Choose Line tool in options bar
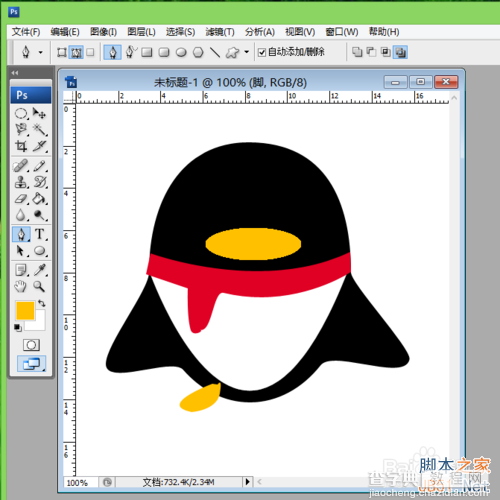Image resolution: width=500 pixels, height=500 pixels. pyautogui.click(x=215, y=52)
